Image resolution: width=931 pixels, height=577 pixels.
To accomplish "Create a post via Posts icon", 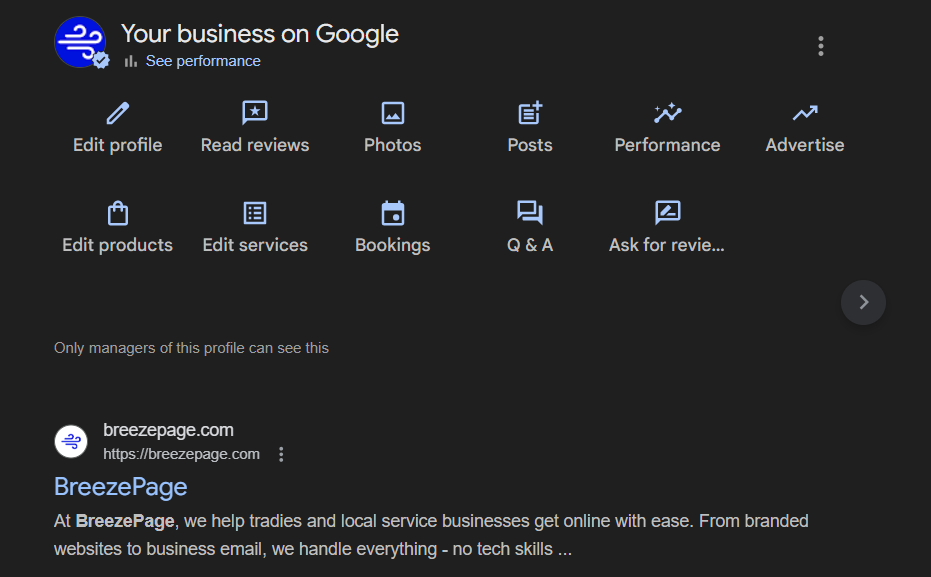I will 530,113.
